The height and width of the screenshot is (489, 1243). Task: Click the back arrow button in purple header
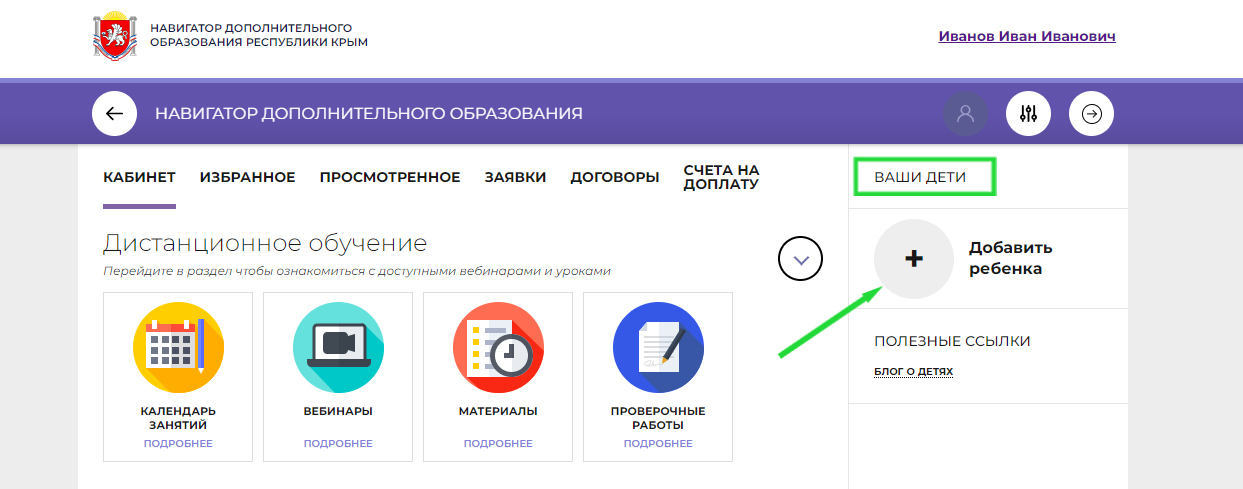click(x=114, y=114)
